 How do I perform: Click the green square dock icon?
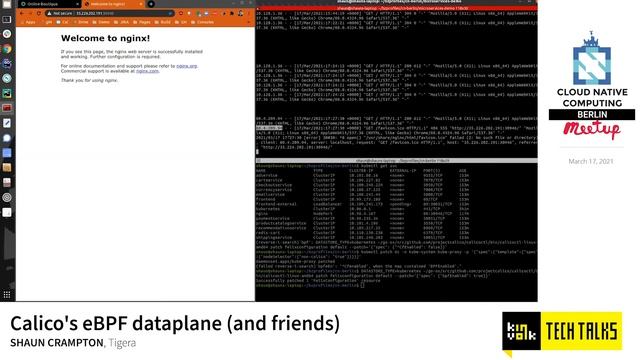point(7,93)
